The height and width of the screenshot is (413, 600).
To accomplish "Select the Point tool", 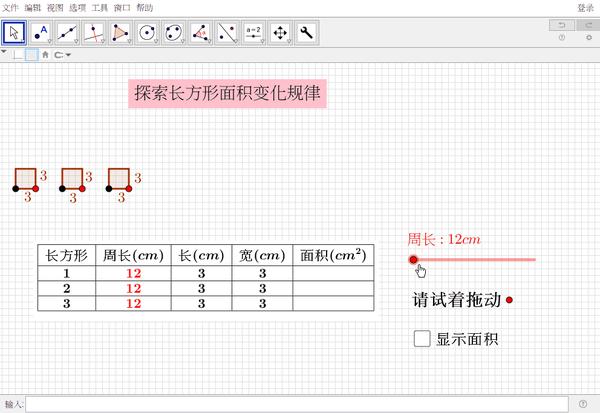I will tap(41, 33).
